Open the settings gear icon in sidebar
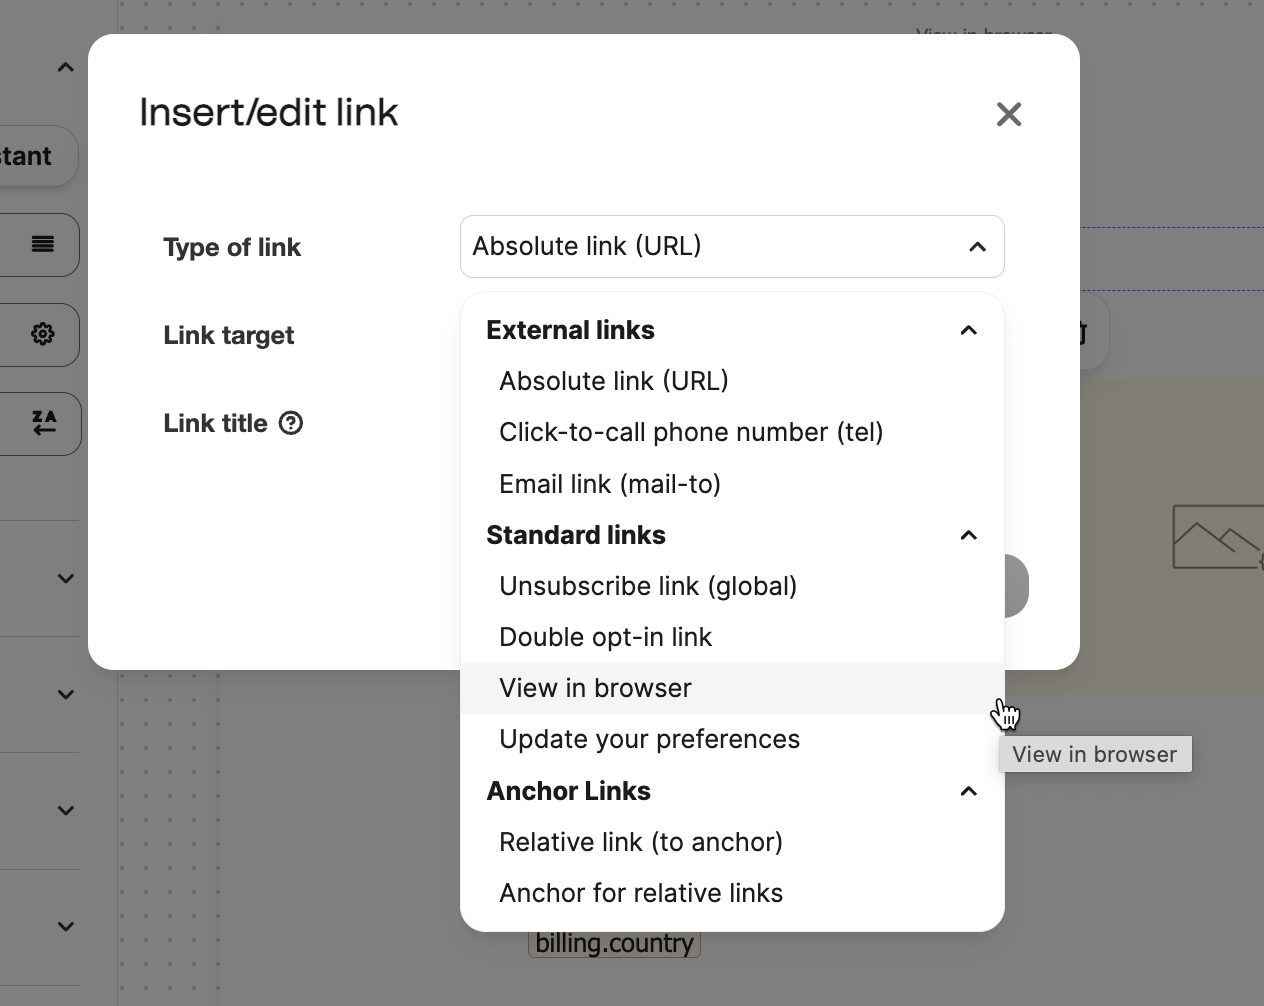This screenshot has height=1006, width=1264. (43, 334)
